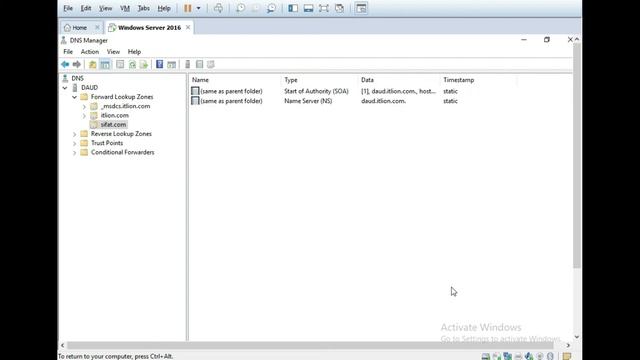
Task: Open DNS Manager Action menu
Action: point(90,52)
